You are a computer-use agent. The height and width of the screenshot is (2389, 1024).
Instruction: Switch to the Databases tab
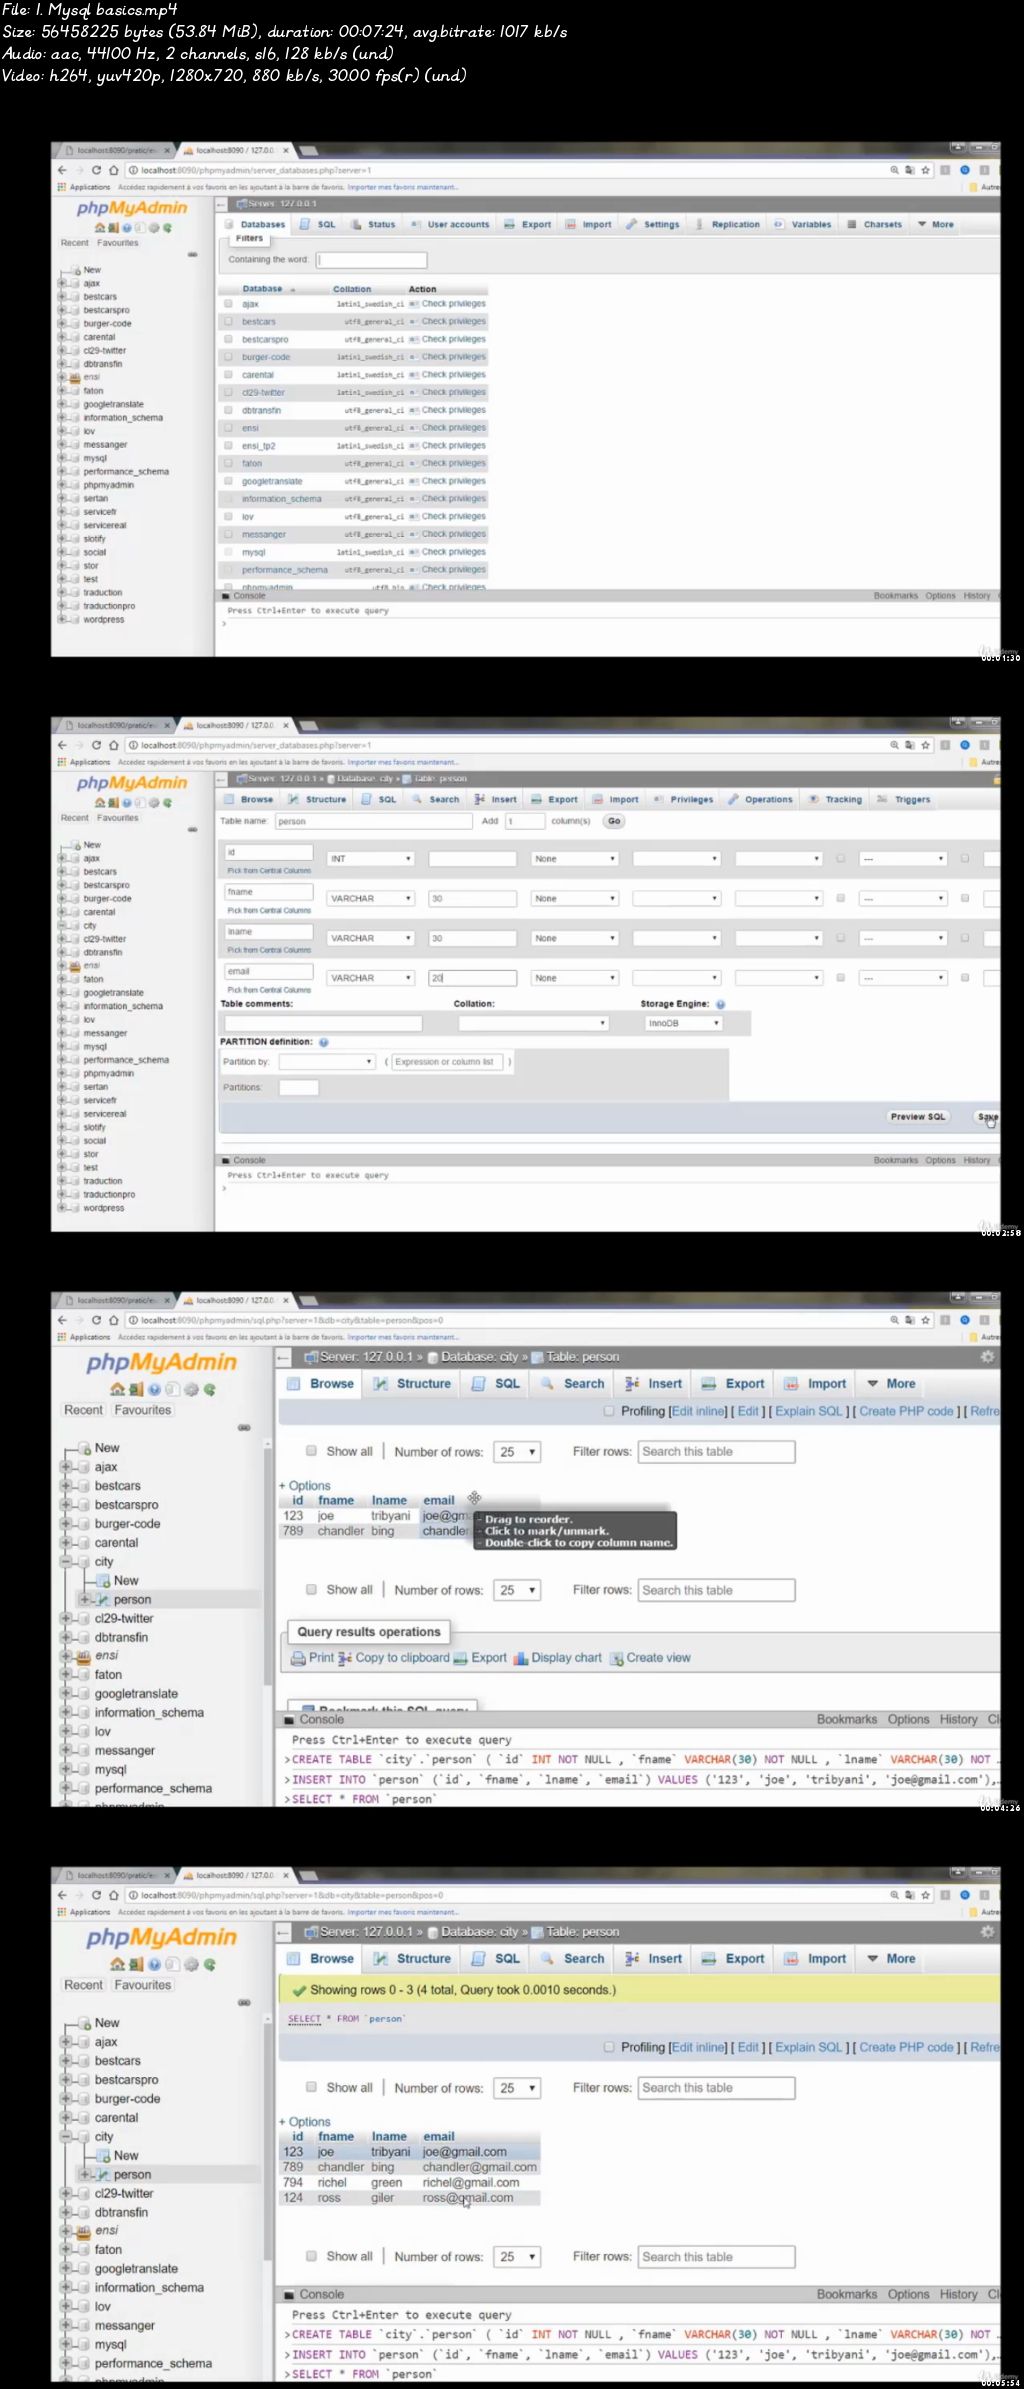[256, 224]
